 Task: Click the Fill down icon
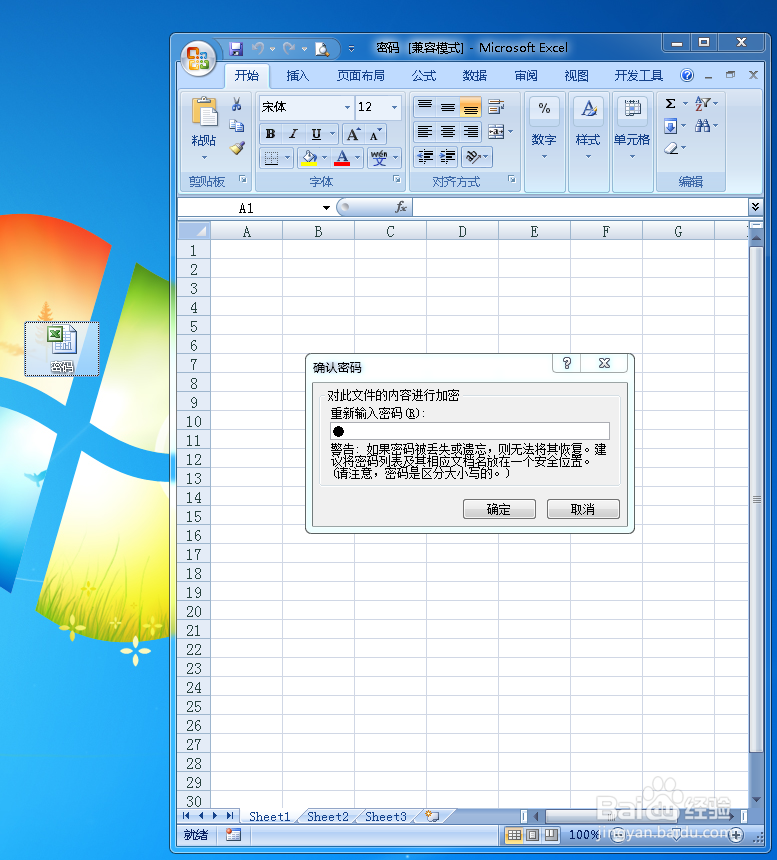point(671,126)
